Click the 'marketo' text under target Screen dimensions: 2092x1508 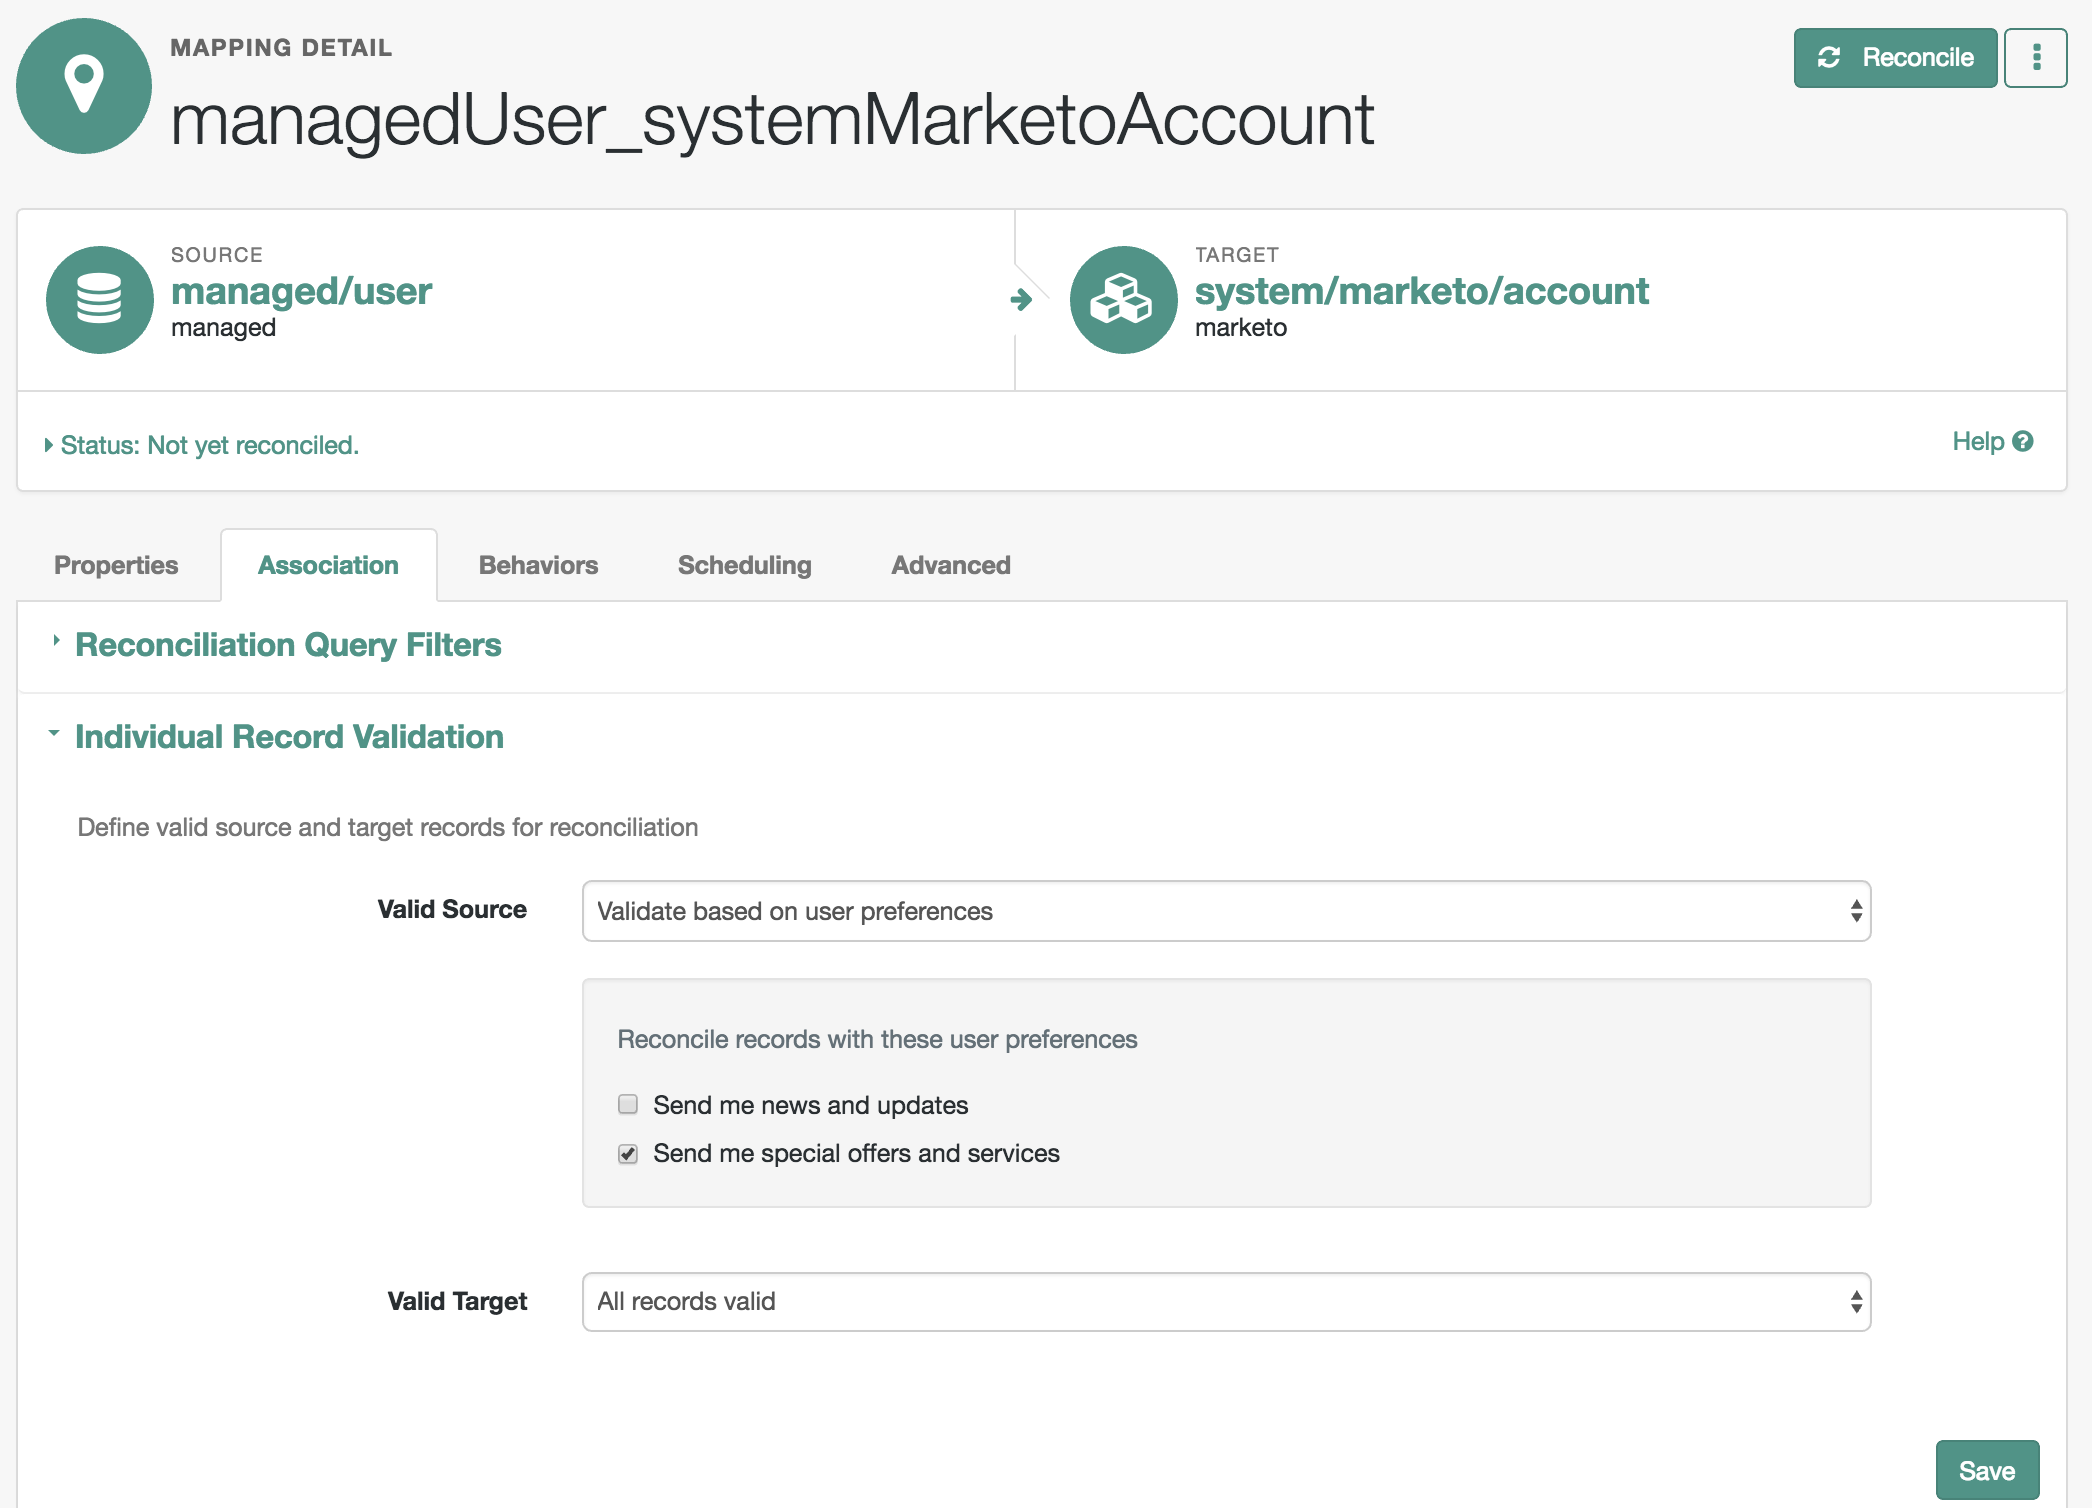click(x=1241, y=328)
